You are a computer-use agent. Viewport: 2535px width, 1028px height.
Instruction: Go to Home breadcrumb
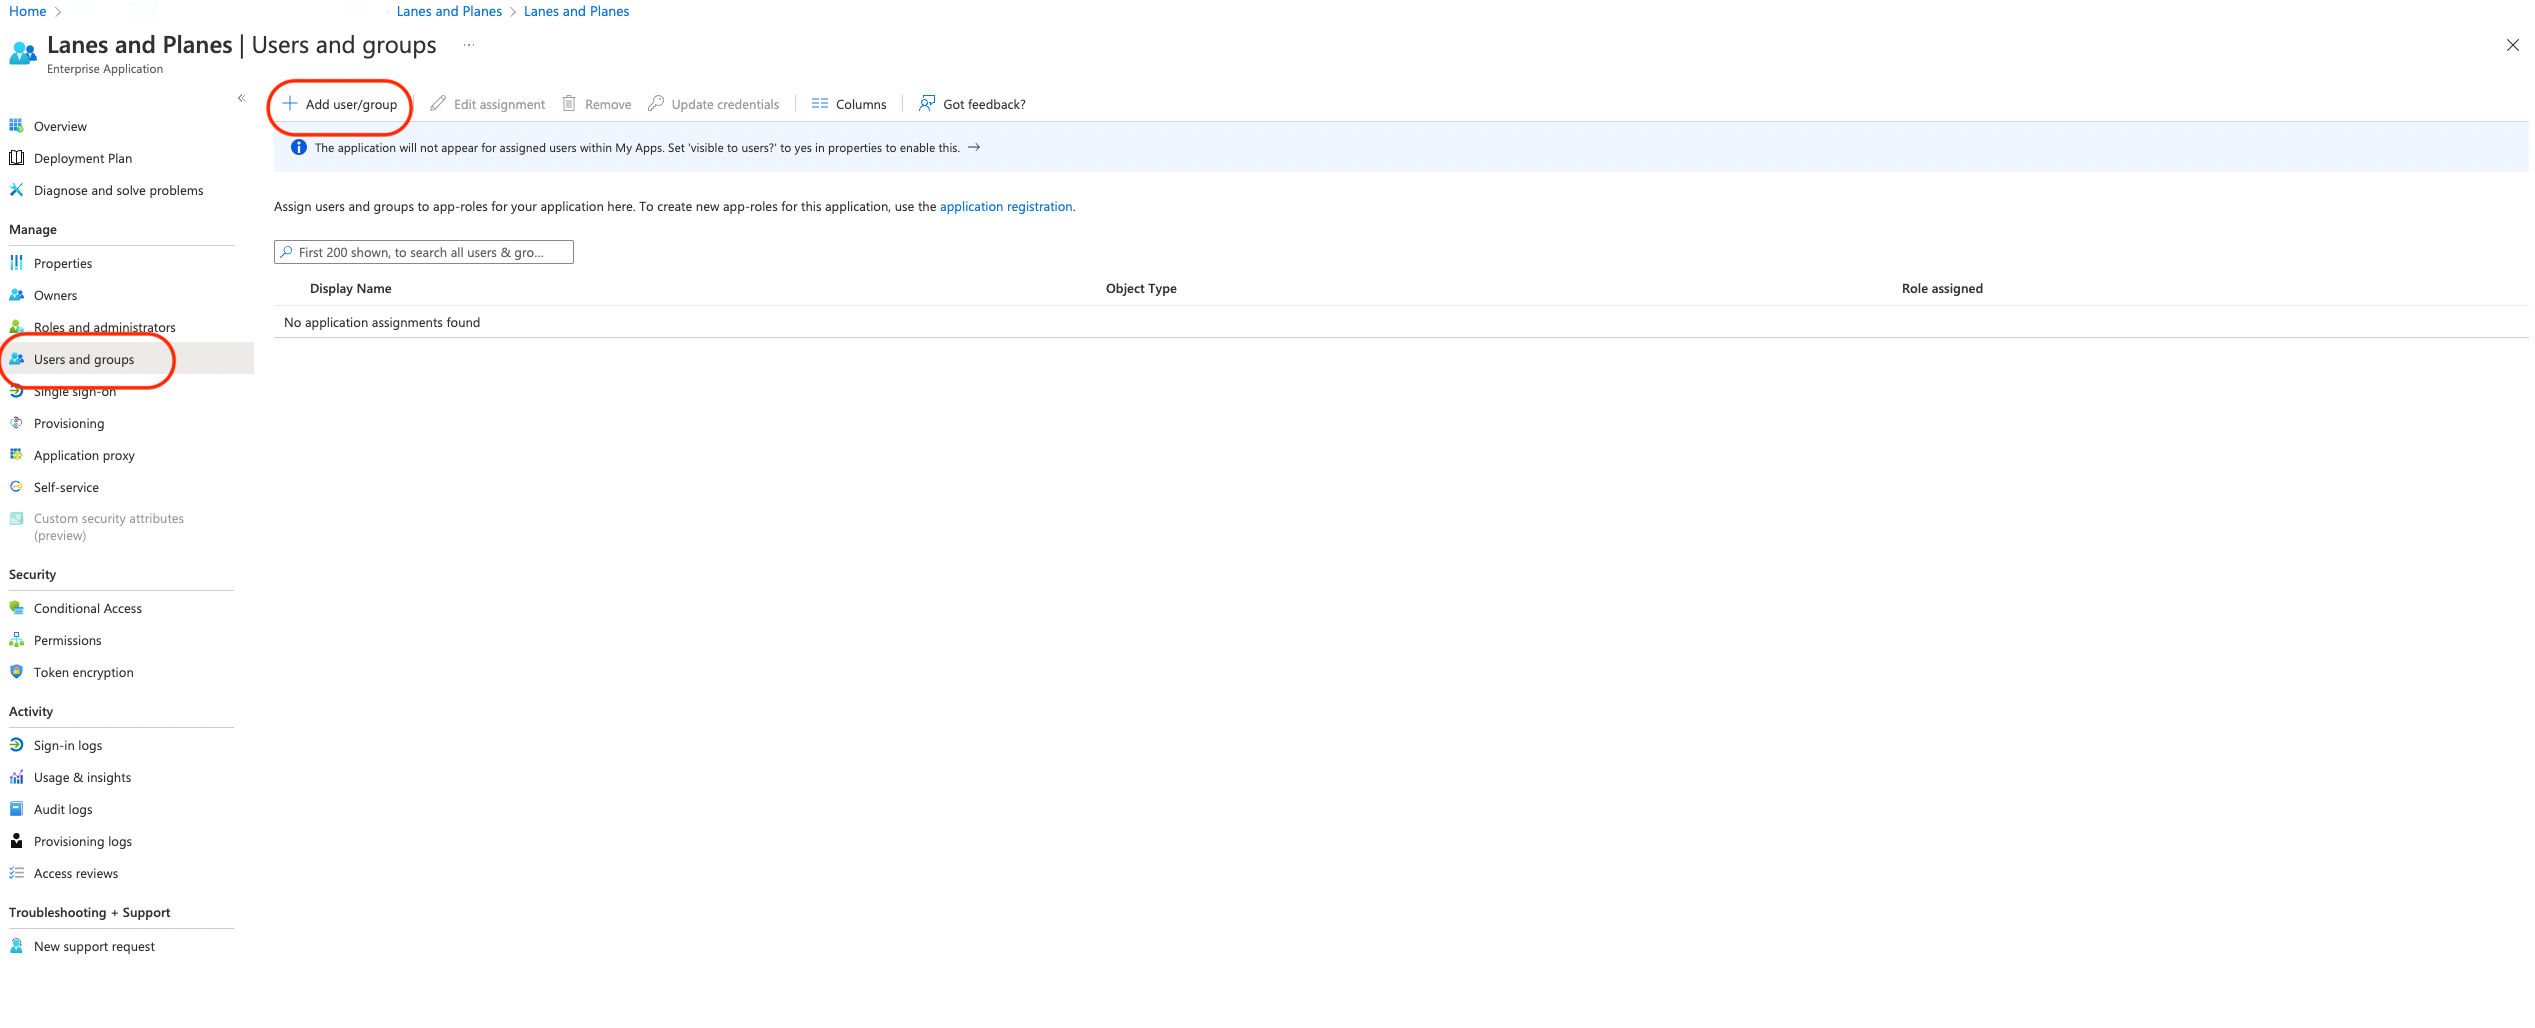pyautogui.click(x=28, y=11)
